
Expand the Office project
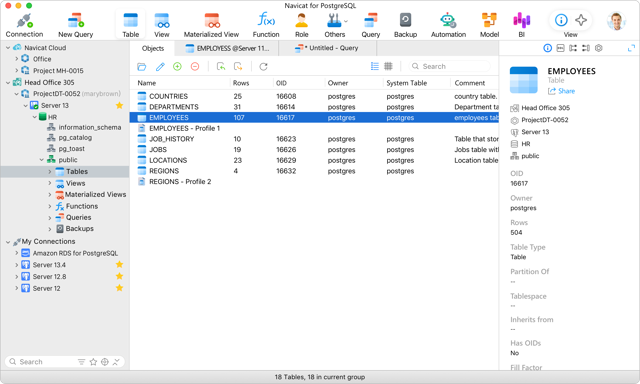(16, 59)
